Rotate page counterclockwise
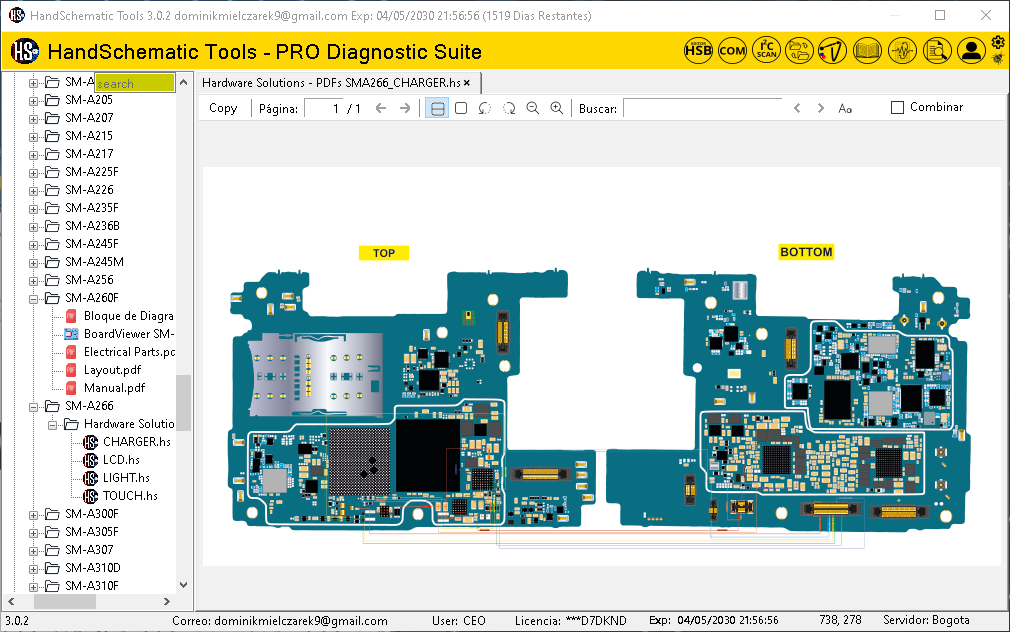 click(x=485, y=108)
